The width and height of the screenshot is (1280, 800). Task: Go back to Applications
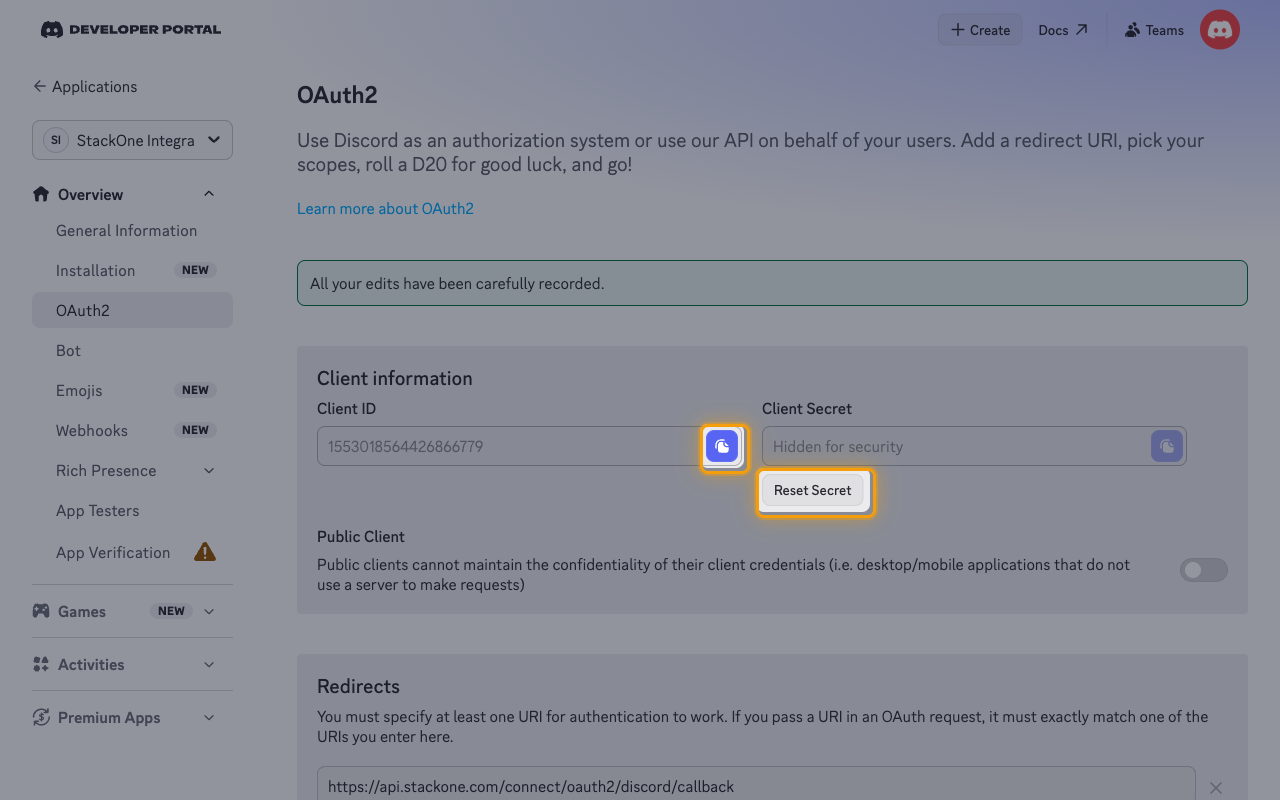(85, 86)
